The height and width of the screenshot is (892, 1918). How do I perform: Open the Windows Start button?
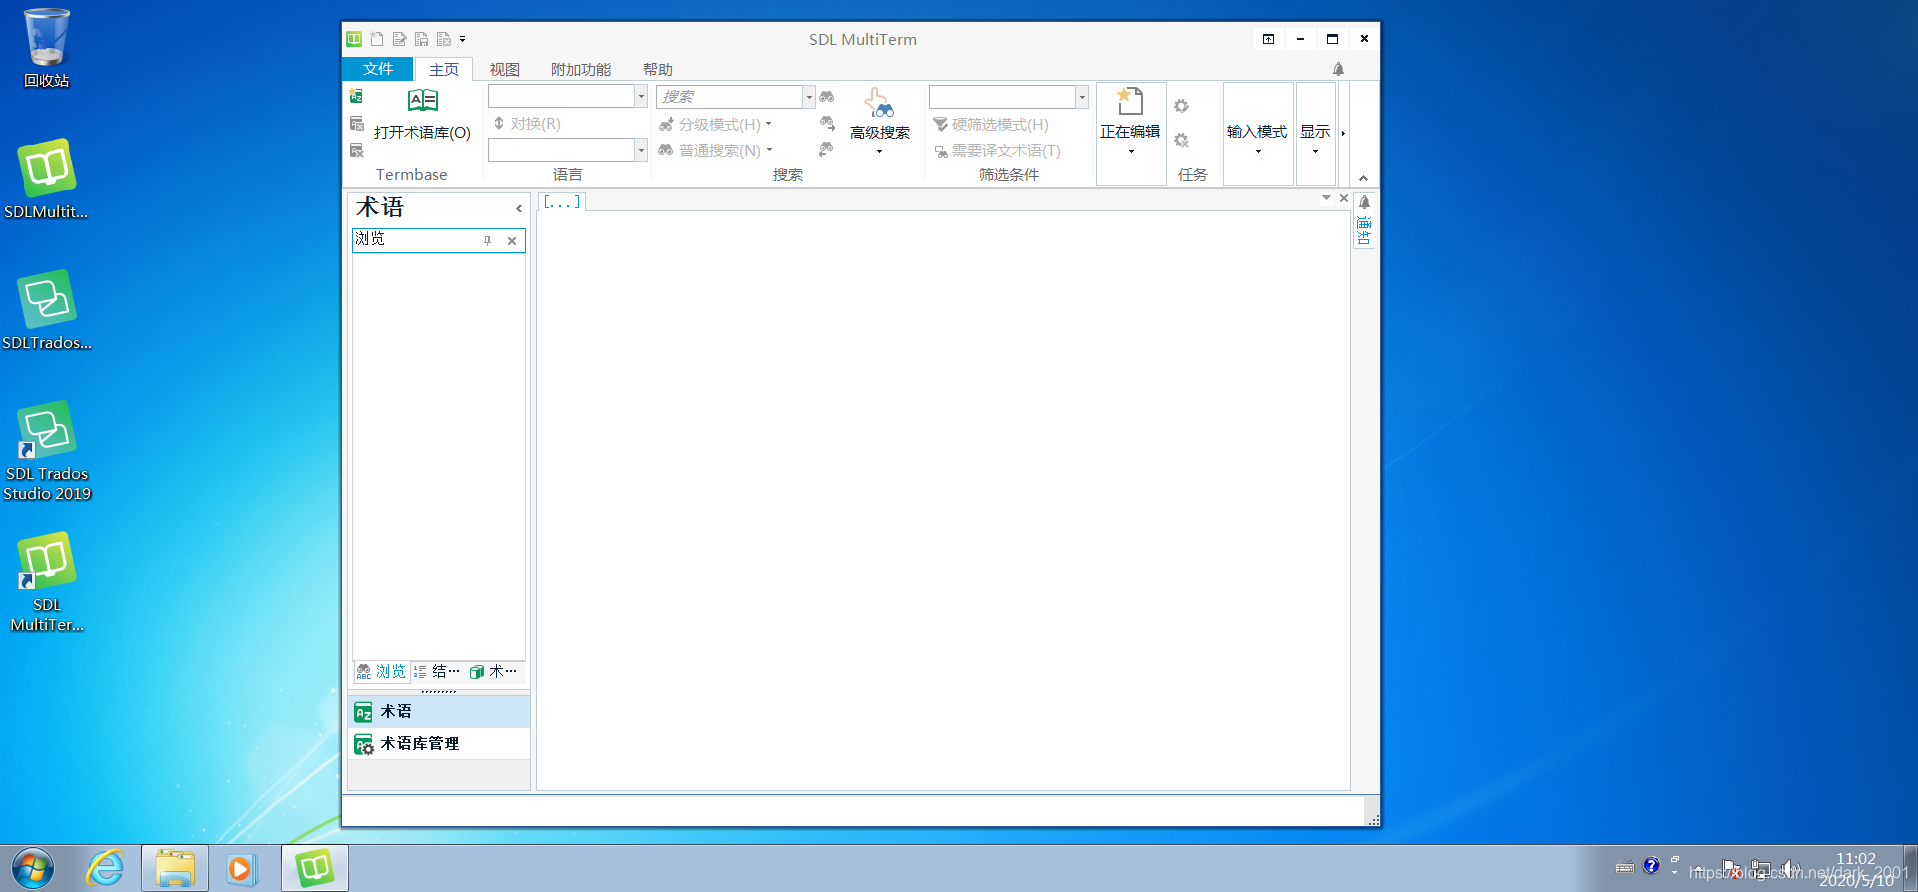point(32,868)
